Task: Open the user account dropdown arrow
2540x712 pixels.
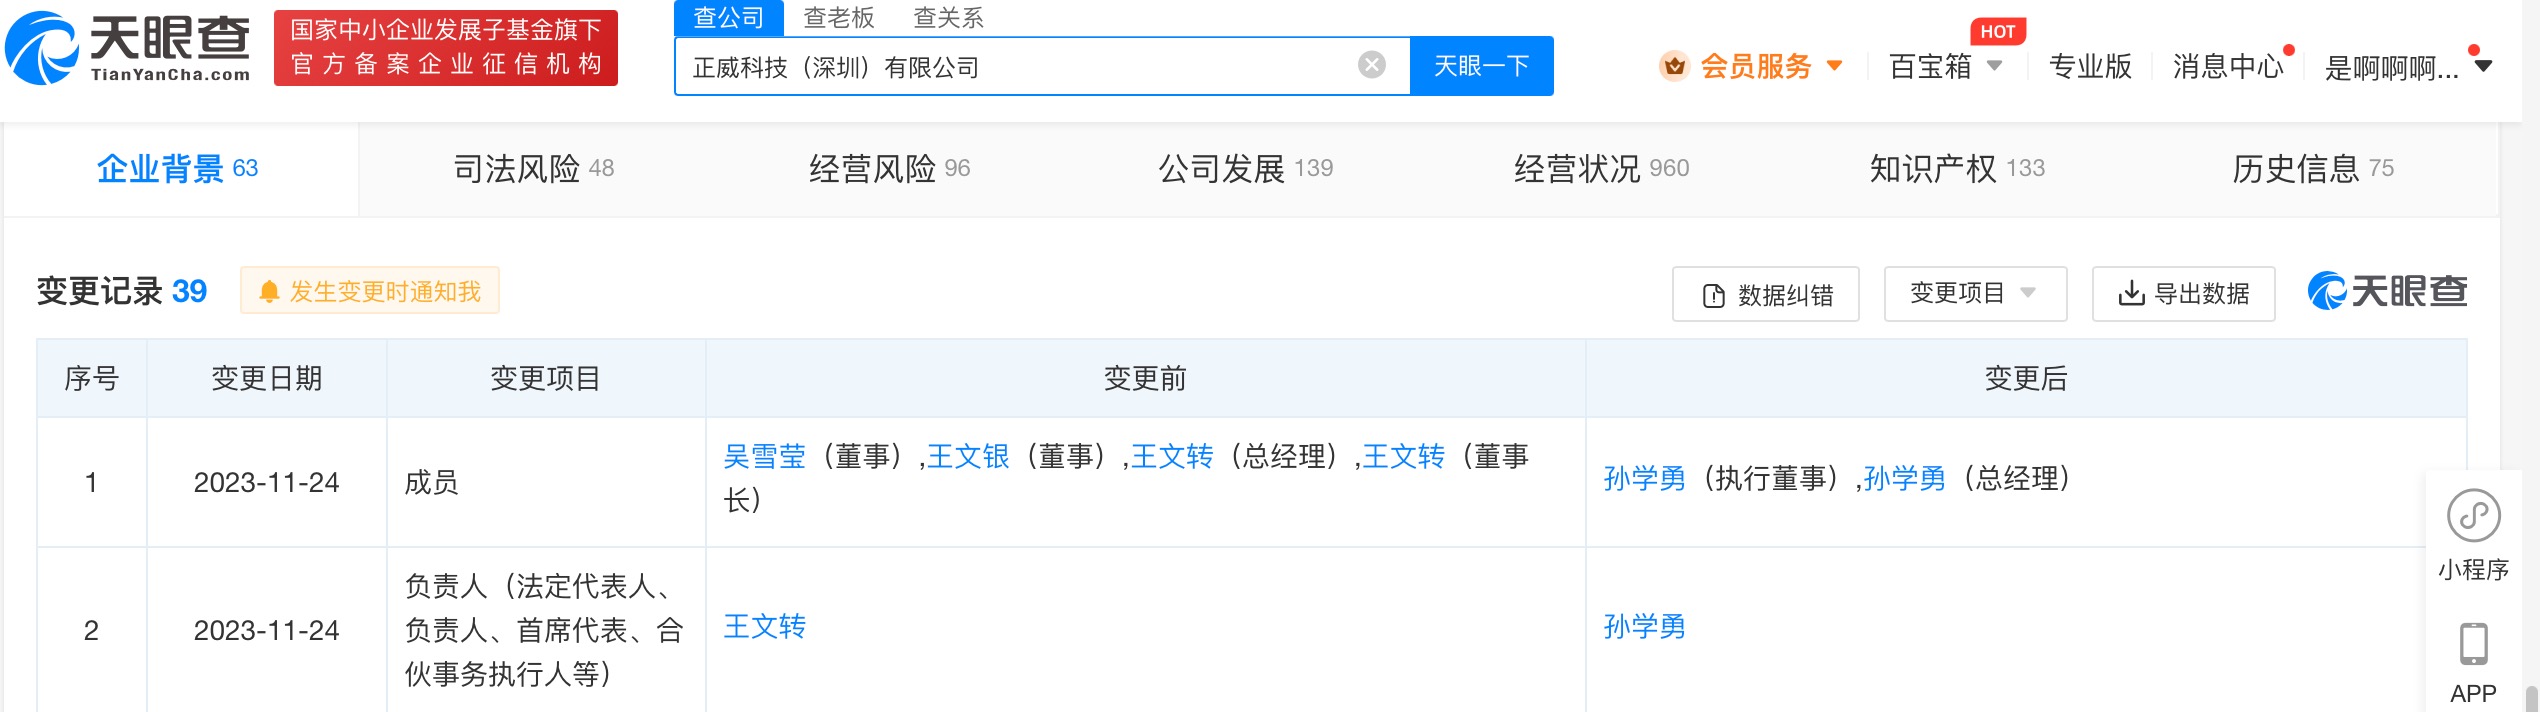Action: (2483, 66)
